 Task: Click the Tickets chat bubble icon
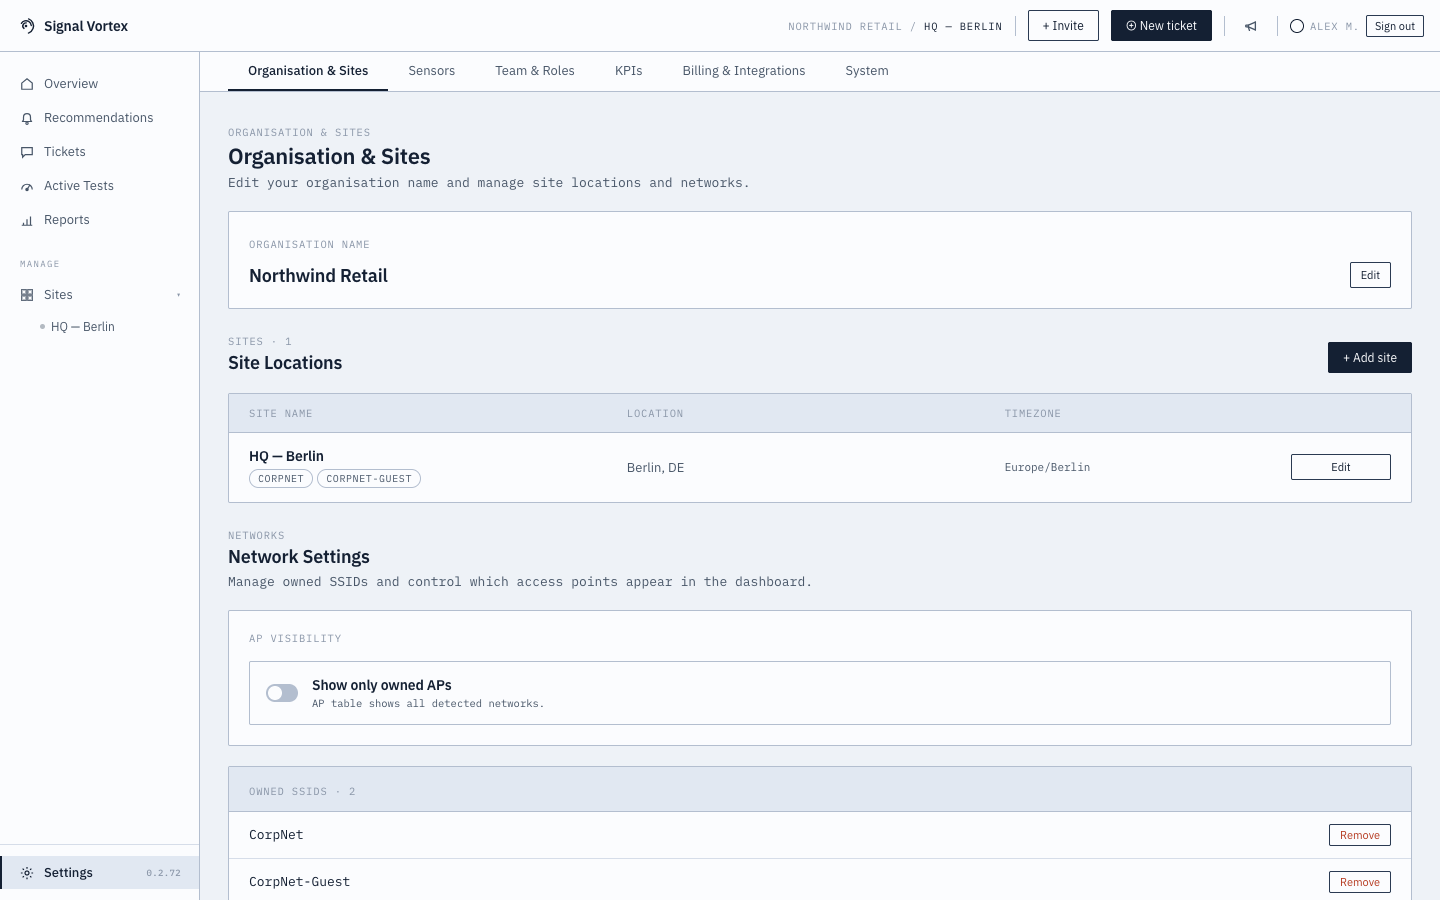click(27, 152)
